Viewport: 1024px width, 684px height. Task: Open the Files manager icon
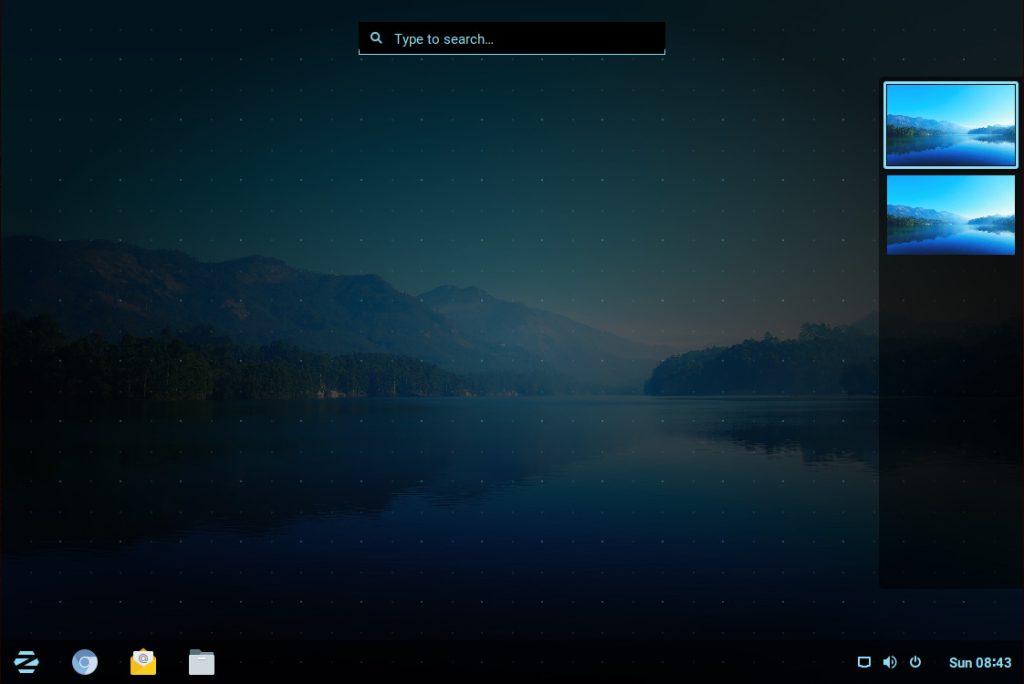(x=202, y=662)
